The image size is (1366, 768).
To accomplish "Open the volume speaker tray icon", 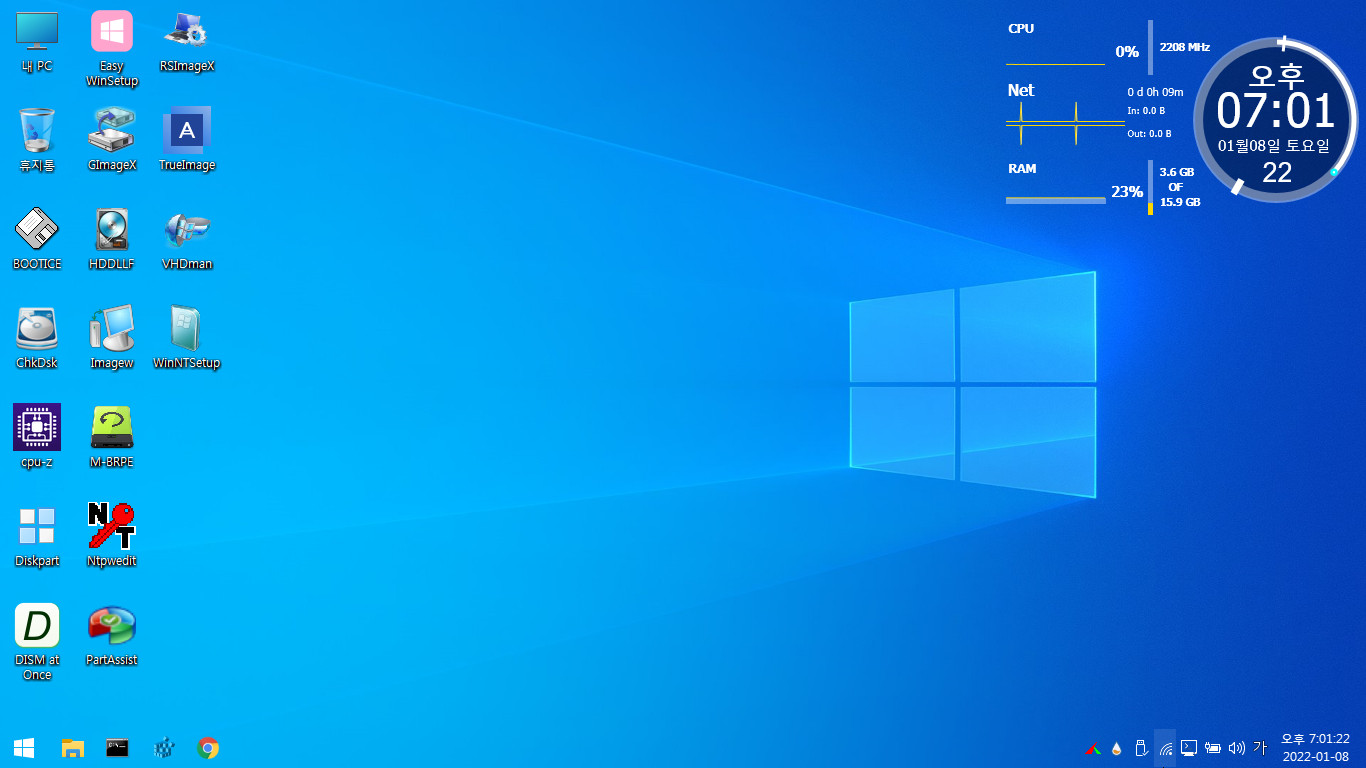I will coord(1237,748).
